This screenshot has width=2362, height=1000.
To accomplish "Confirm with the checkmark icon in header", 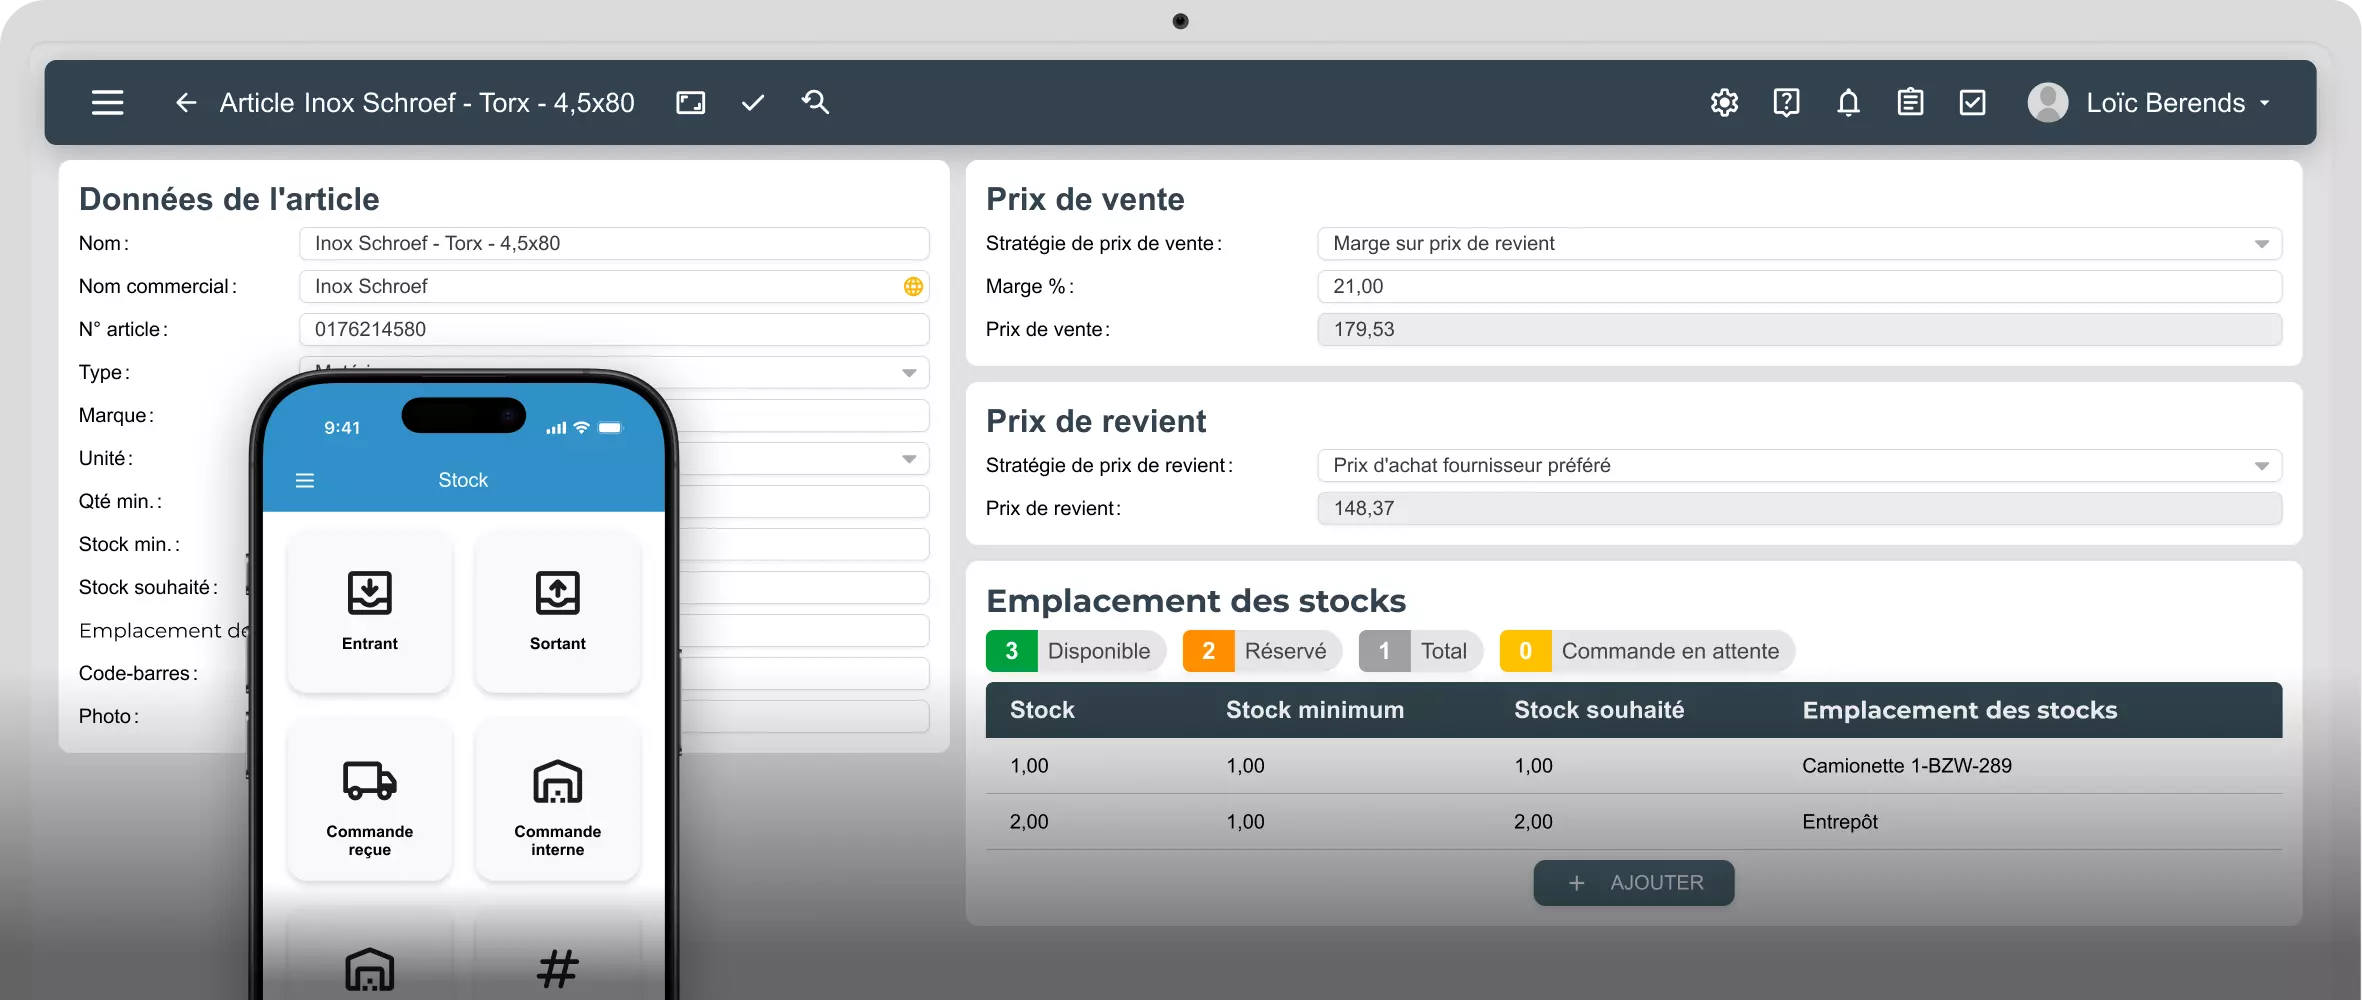I will click(x=753, y=103).
